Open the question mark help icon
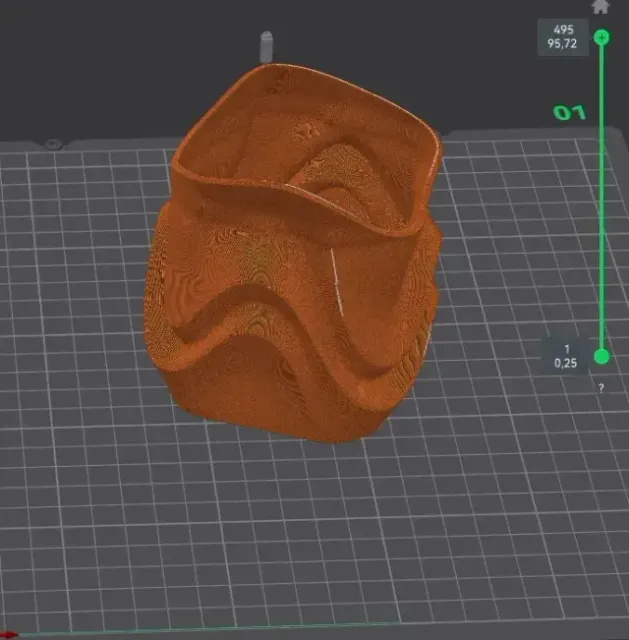Image resolution: width=629 pixels, height=640 pixels. (x=601, y=388)
